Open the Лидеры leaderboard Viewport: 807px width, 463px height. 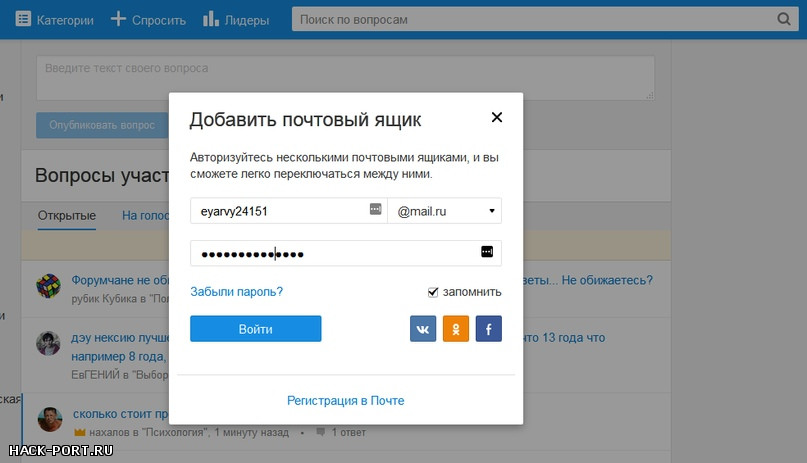click(236, 20)
